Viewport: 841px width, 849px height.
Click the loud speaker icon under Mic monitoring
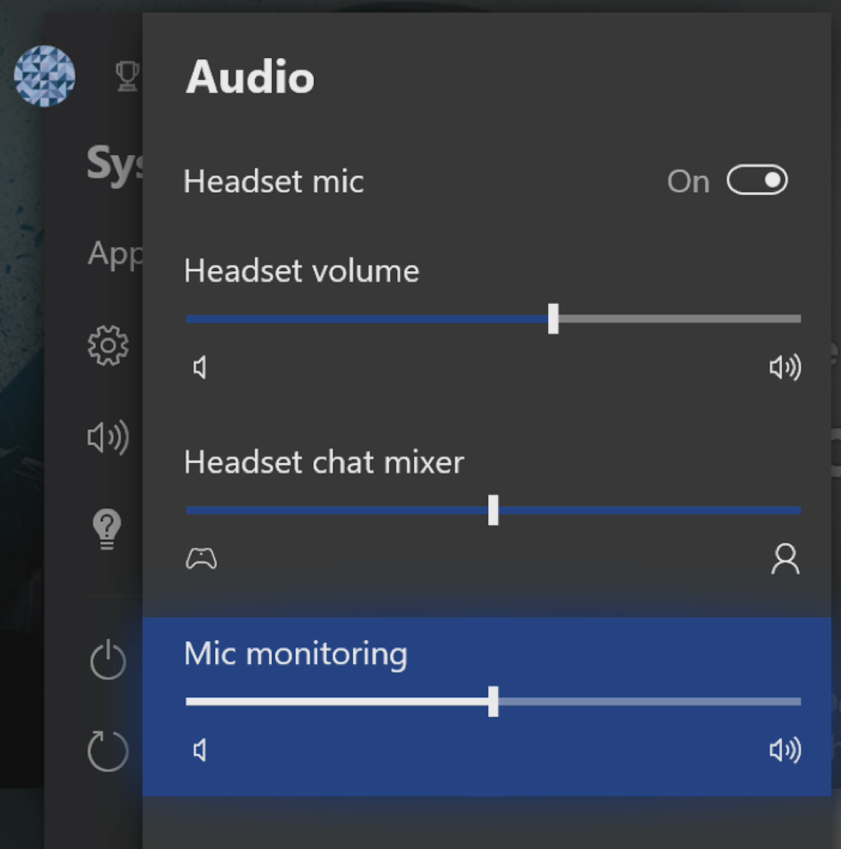click(x=785, y=750)
